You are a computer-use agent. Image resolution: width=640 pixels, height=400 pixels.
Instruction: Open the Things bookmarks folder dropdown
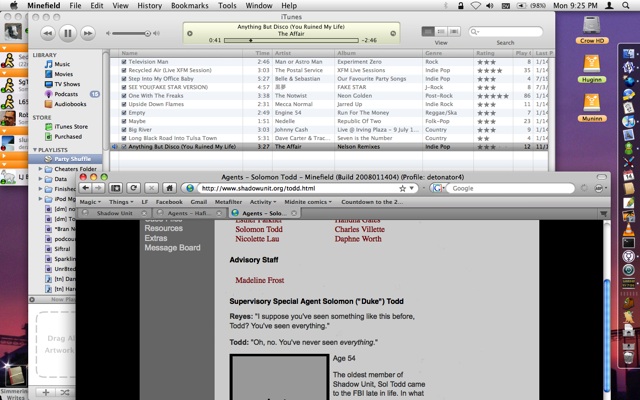point(121,202)
